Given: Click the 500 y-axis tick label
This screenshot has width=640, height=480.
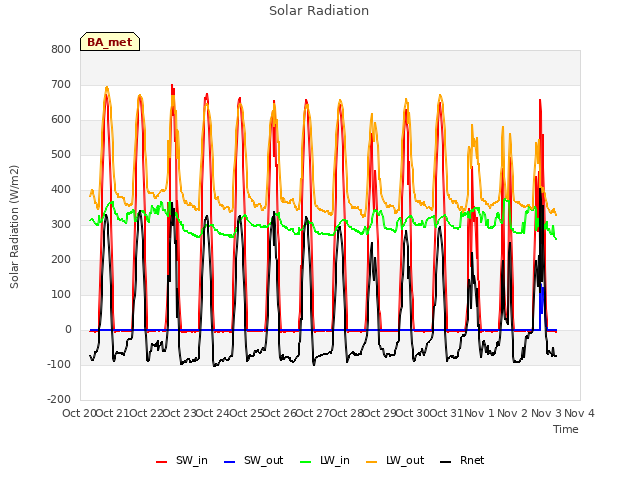Looking at the screenshot, I should (61, 155).
